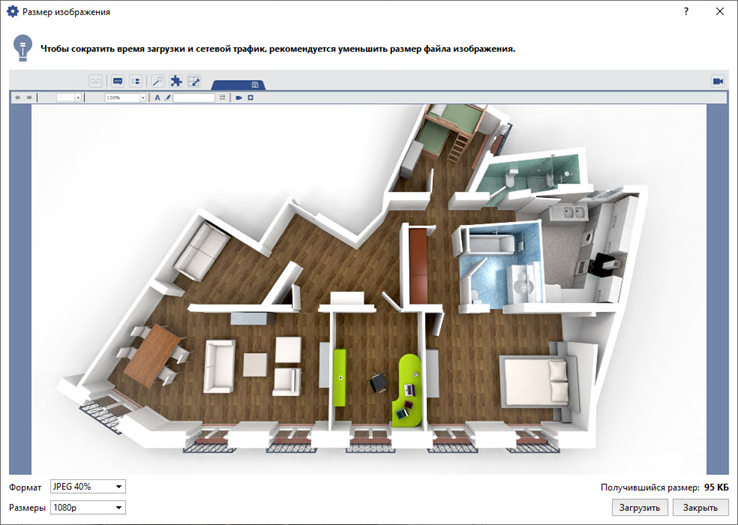Click the magic wand tool icon

pos(157,81)
